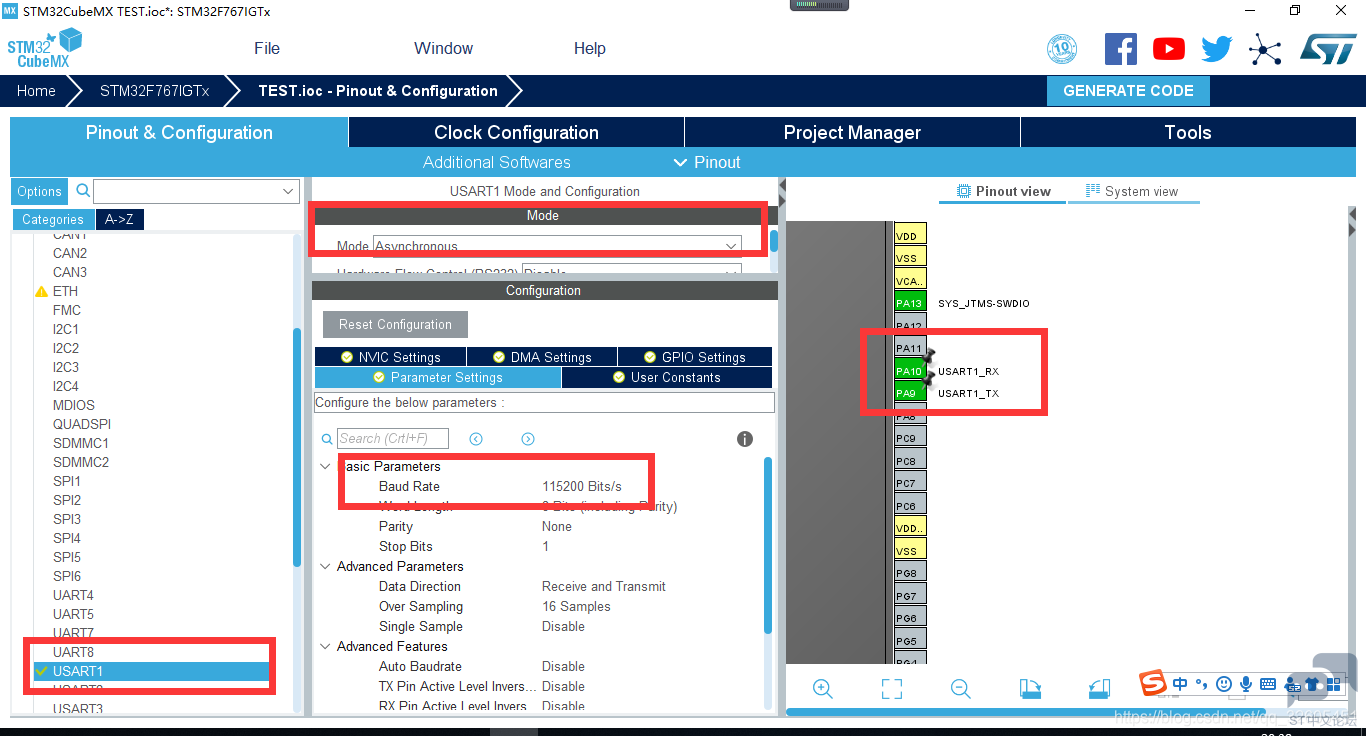
Task: Click pin PG8 on the chip
Action: tap(910, 573)
